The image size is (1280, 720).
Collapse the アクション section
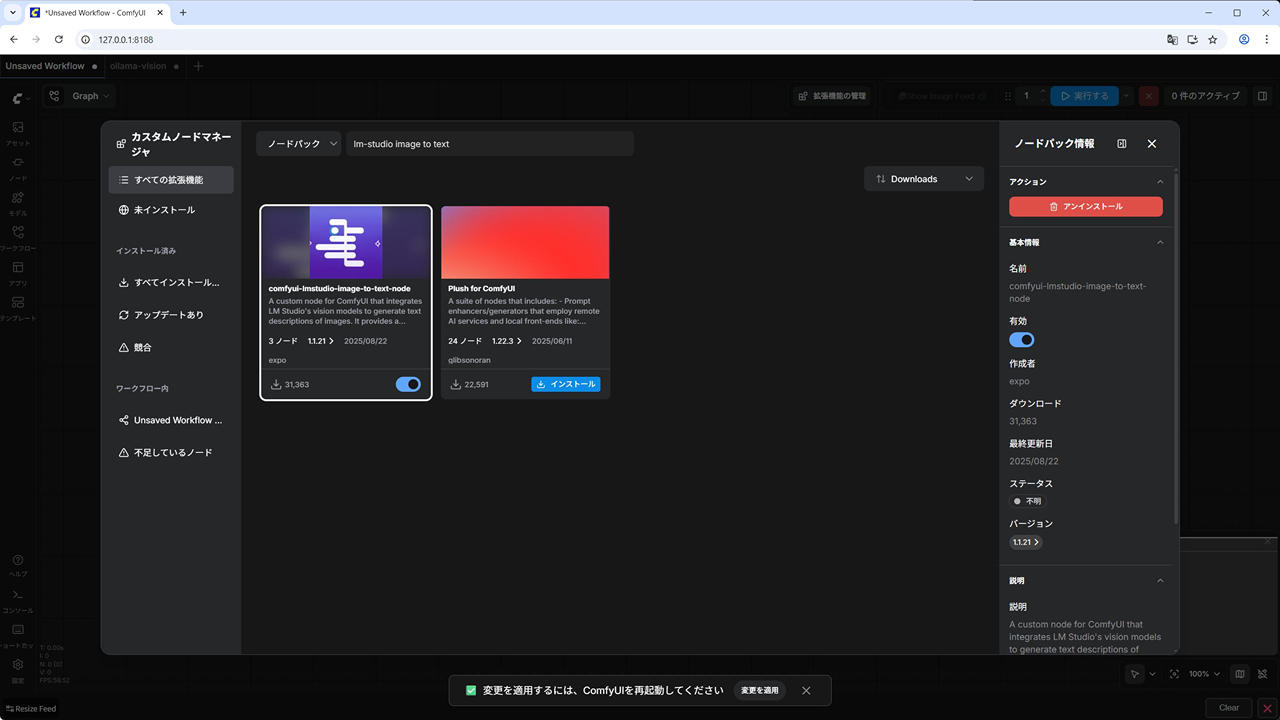tap(1160, 182)
